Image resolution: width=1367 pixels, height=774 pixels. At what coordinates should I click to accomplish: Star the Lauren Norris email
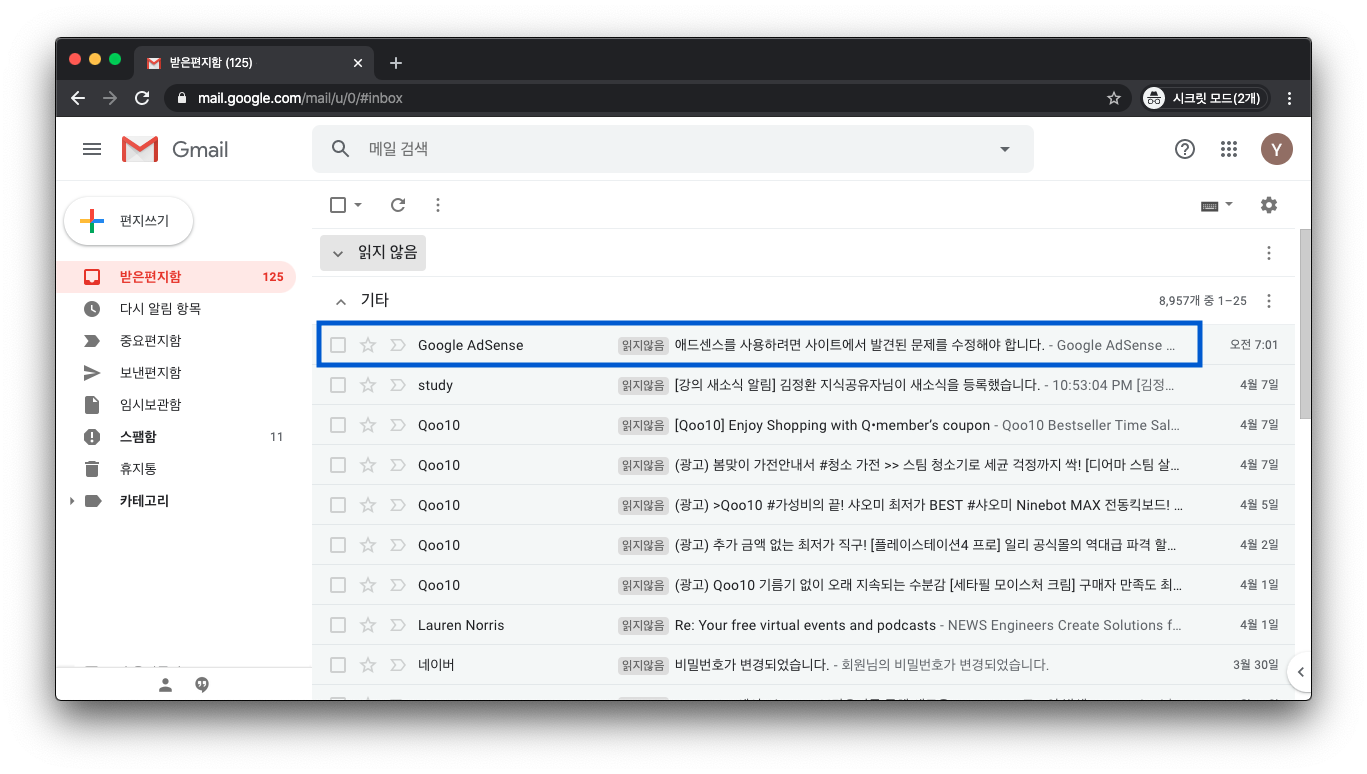[368, 625]
